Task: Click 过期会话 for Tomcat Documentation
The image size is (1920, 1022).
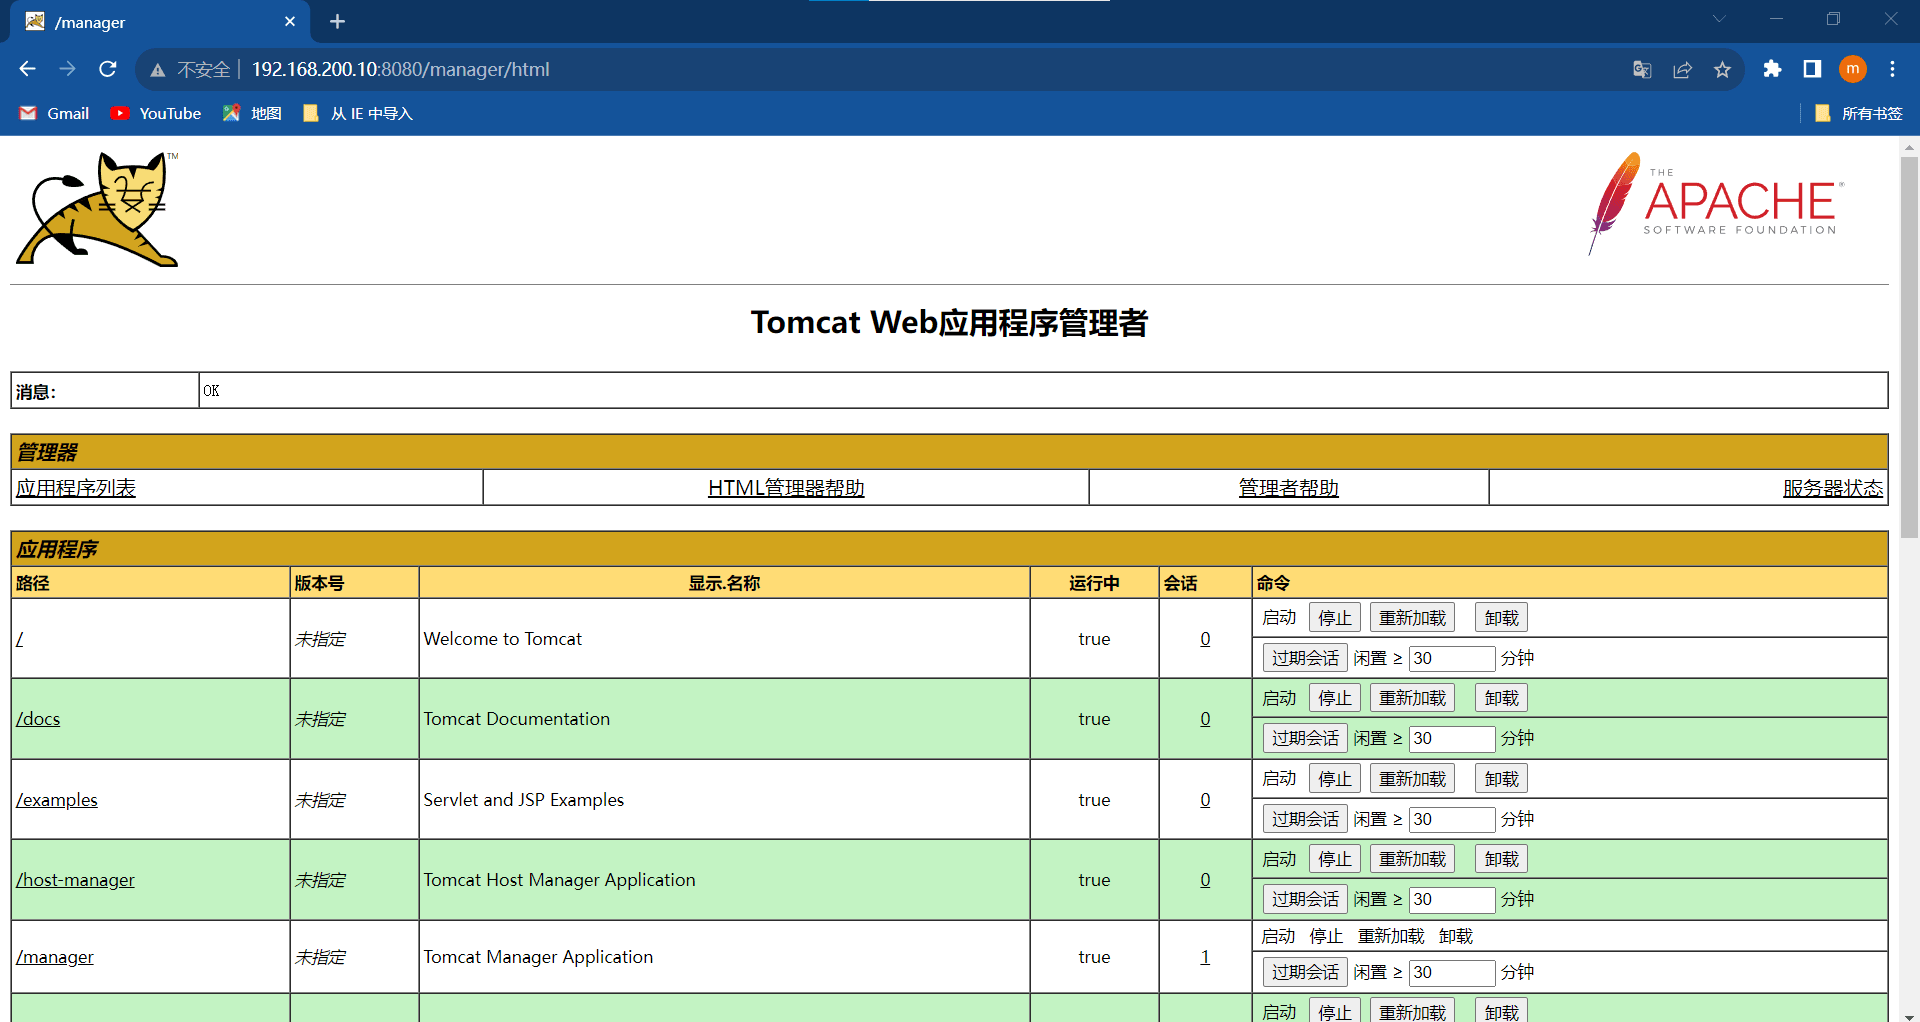Action: pyautogui.click(x=1305, y=738)
